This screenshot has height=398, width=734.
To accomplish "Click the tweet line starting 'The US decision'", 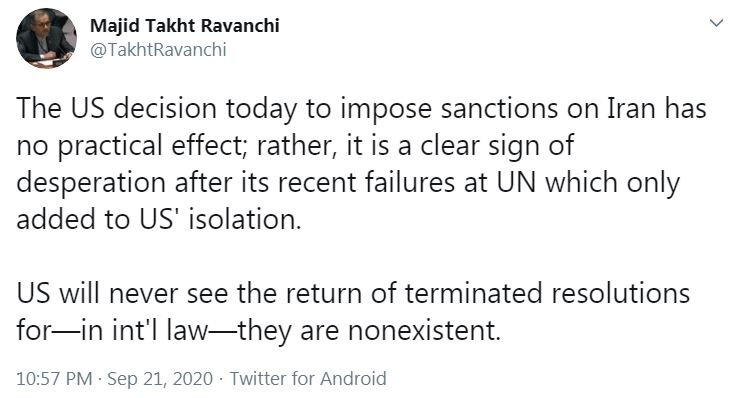I will [x=361, y=109].
